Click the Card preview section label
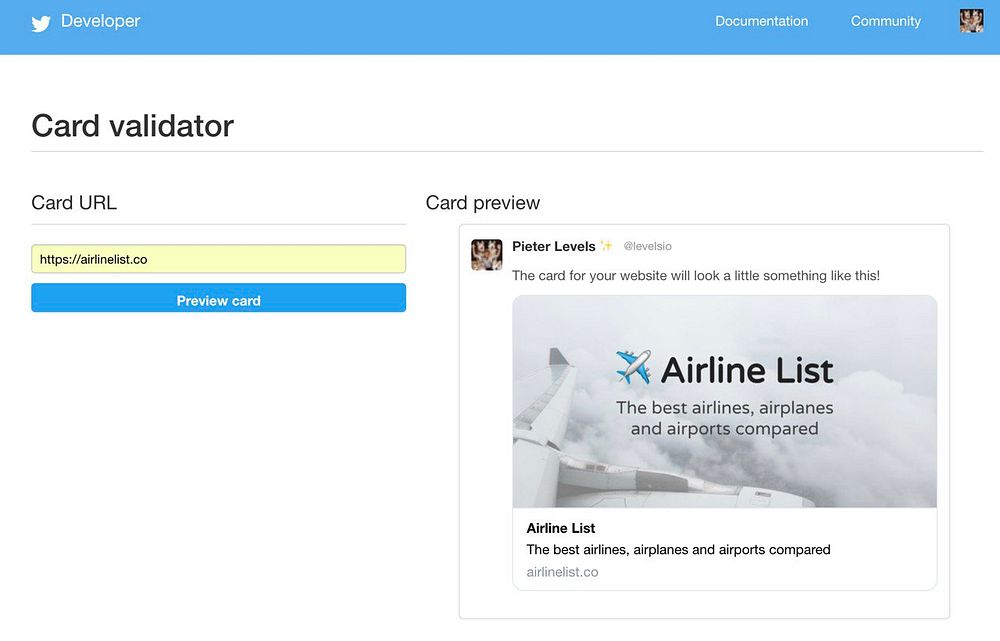The height and width of the screenshot is (641, 1000). point(483,203)
